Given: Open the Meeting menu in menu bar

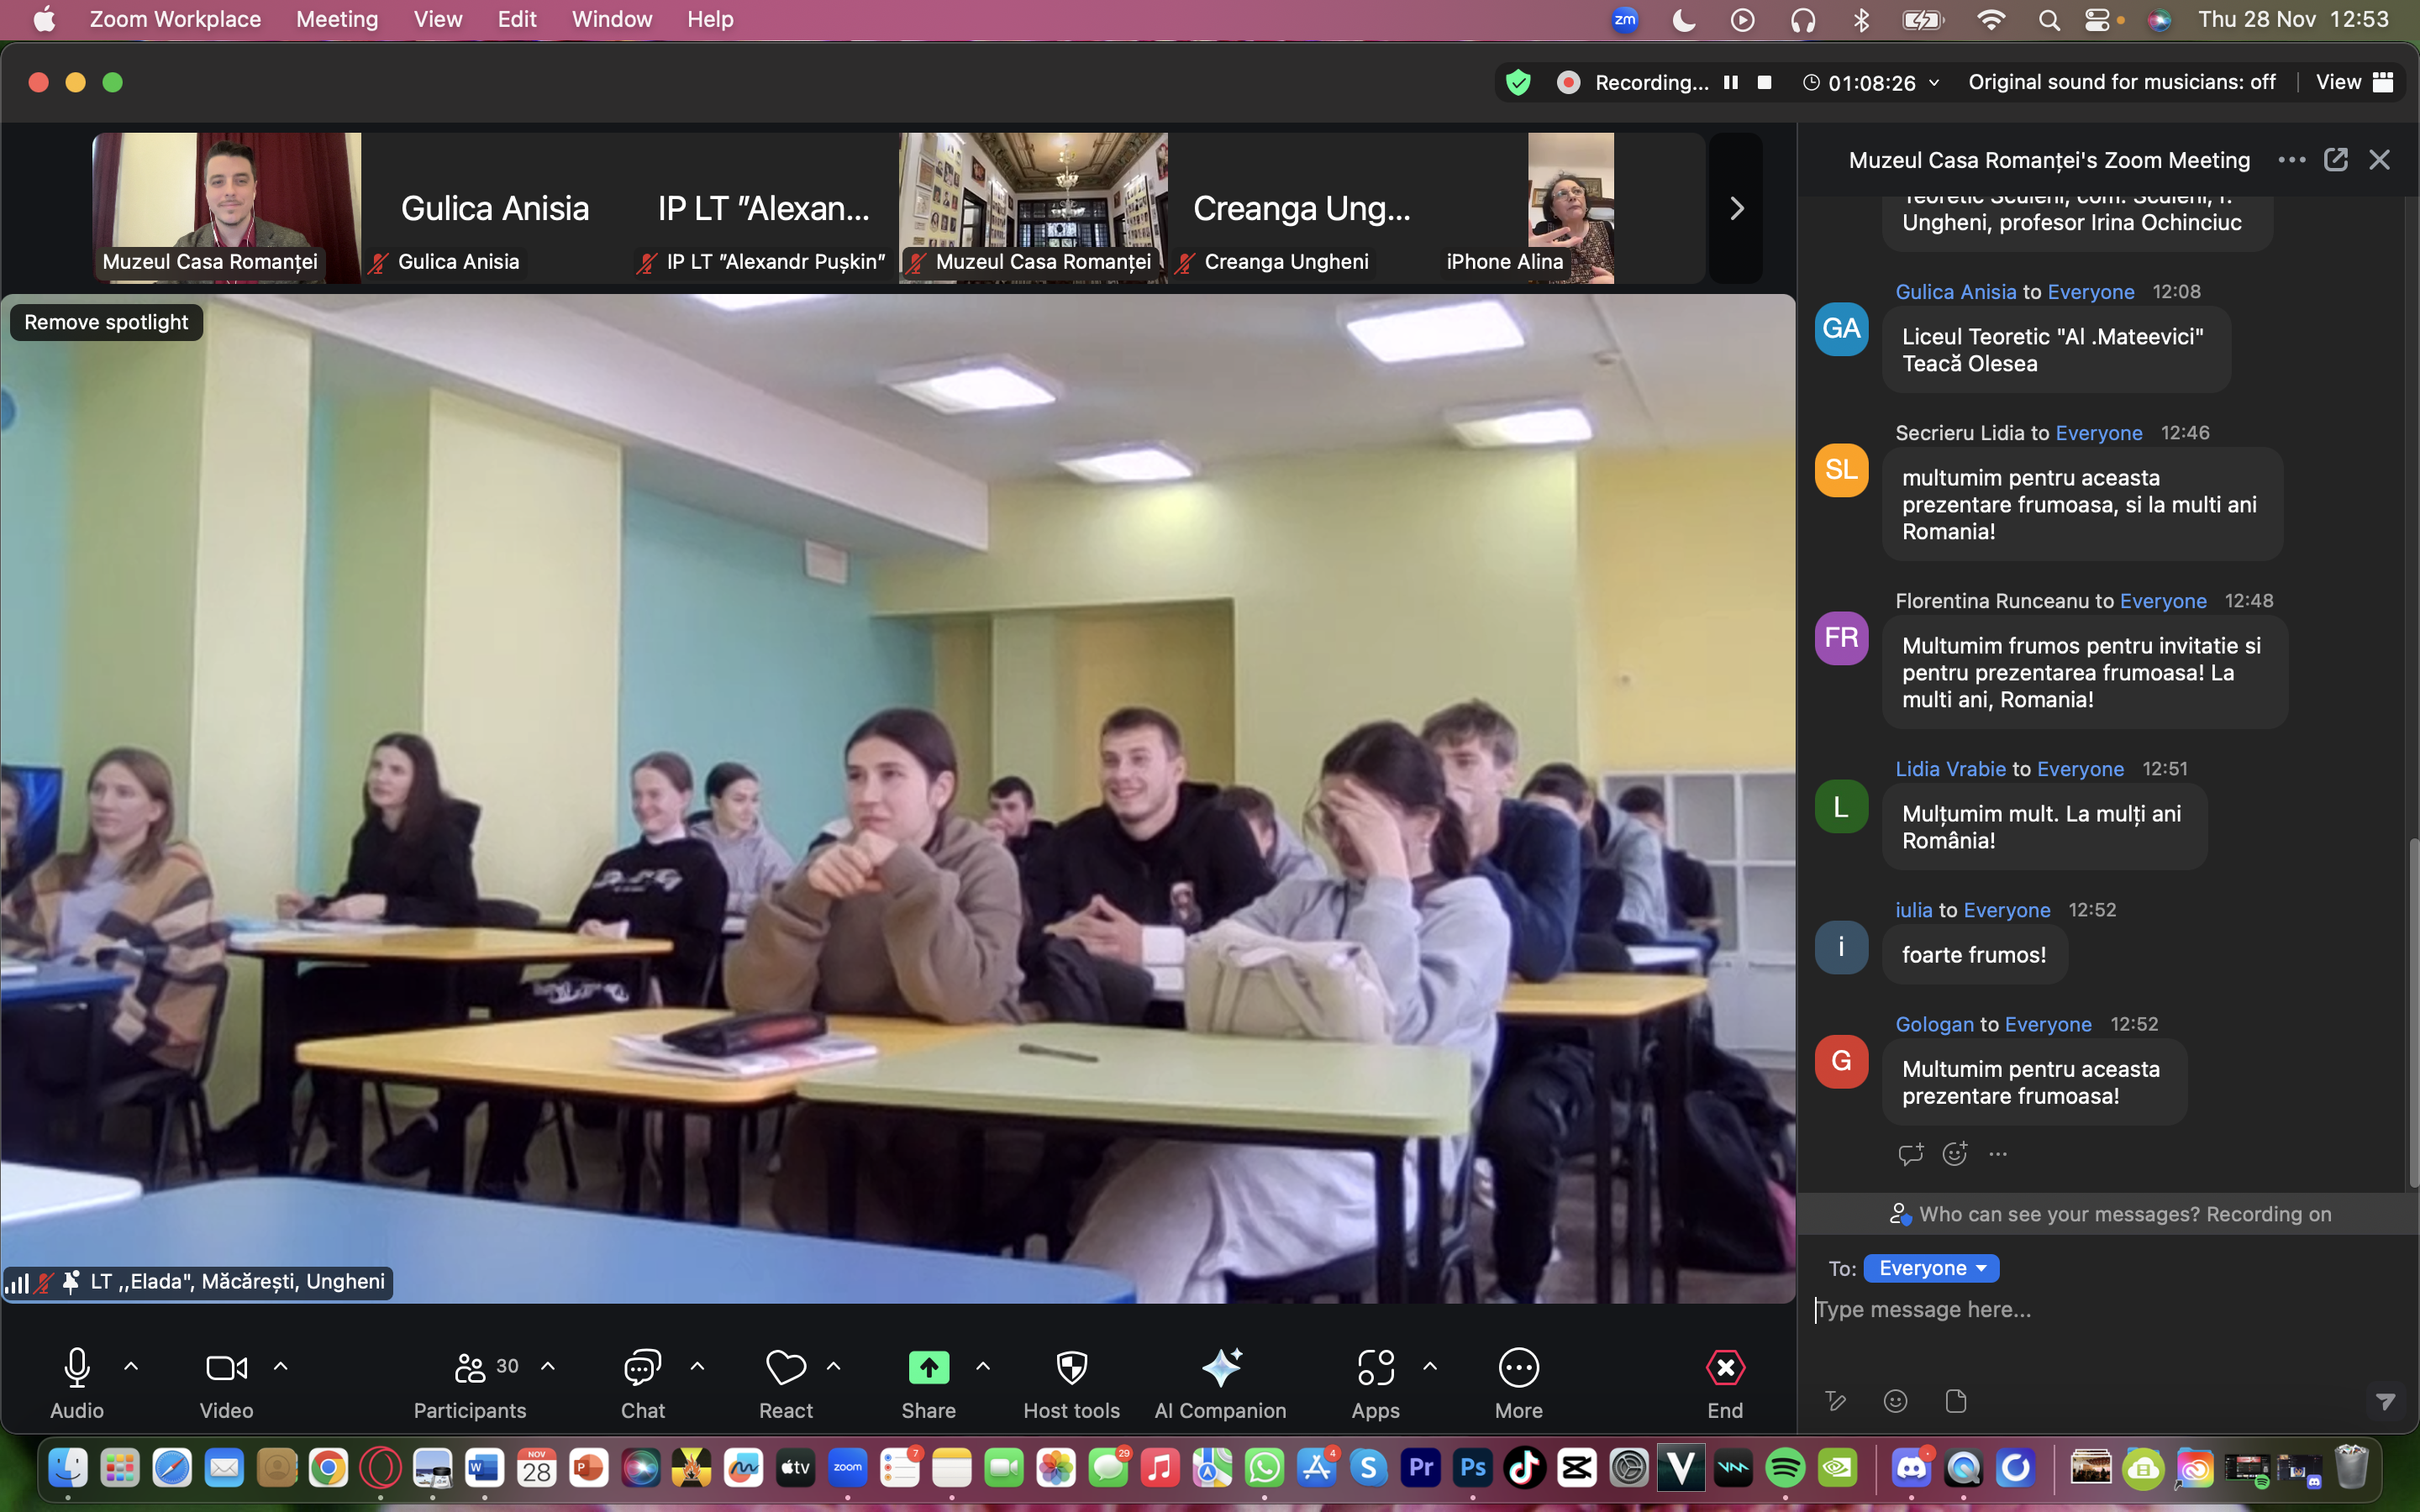Looking at the screenshot, I should [x=337, y=19].
